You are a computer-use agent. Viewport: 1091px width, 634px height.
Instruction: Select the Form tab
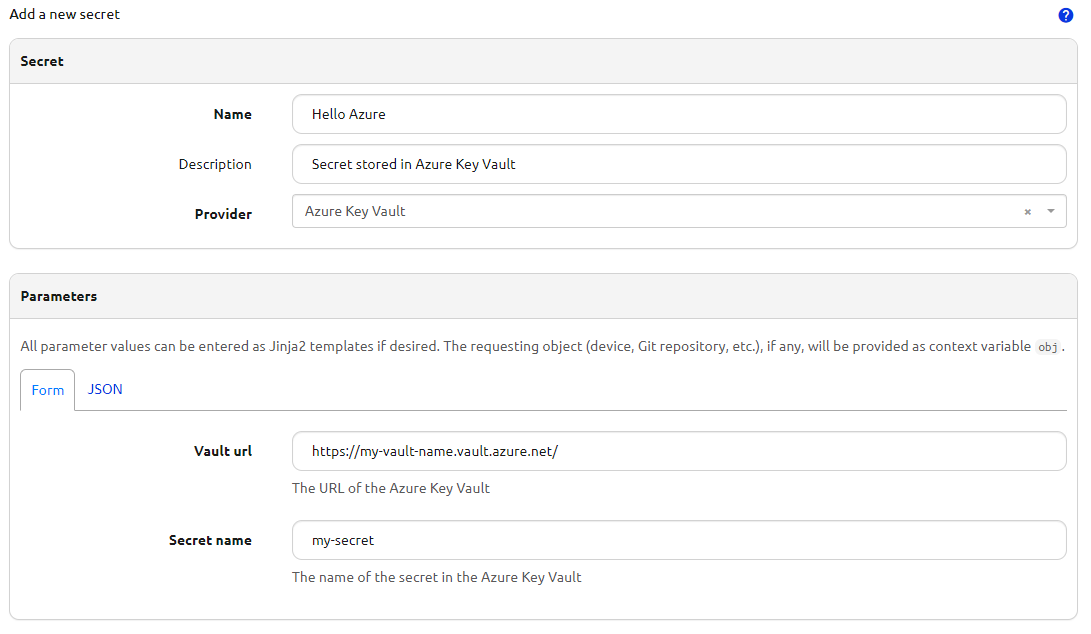(x=47, y=390)
